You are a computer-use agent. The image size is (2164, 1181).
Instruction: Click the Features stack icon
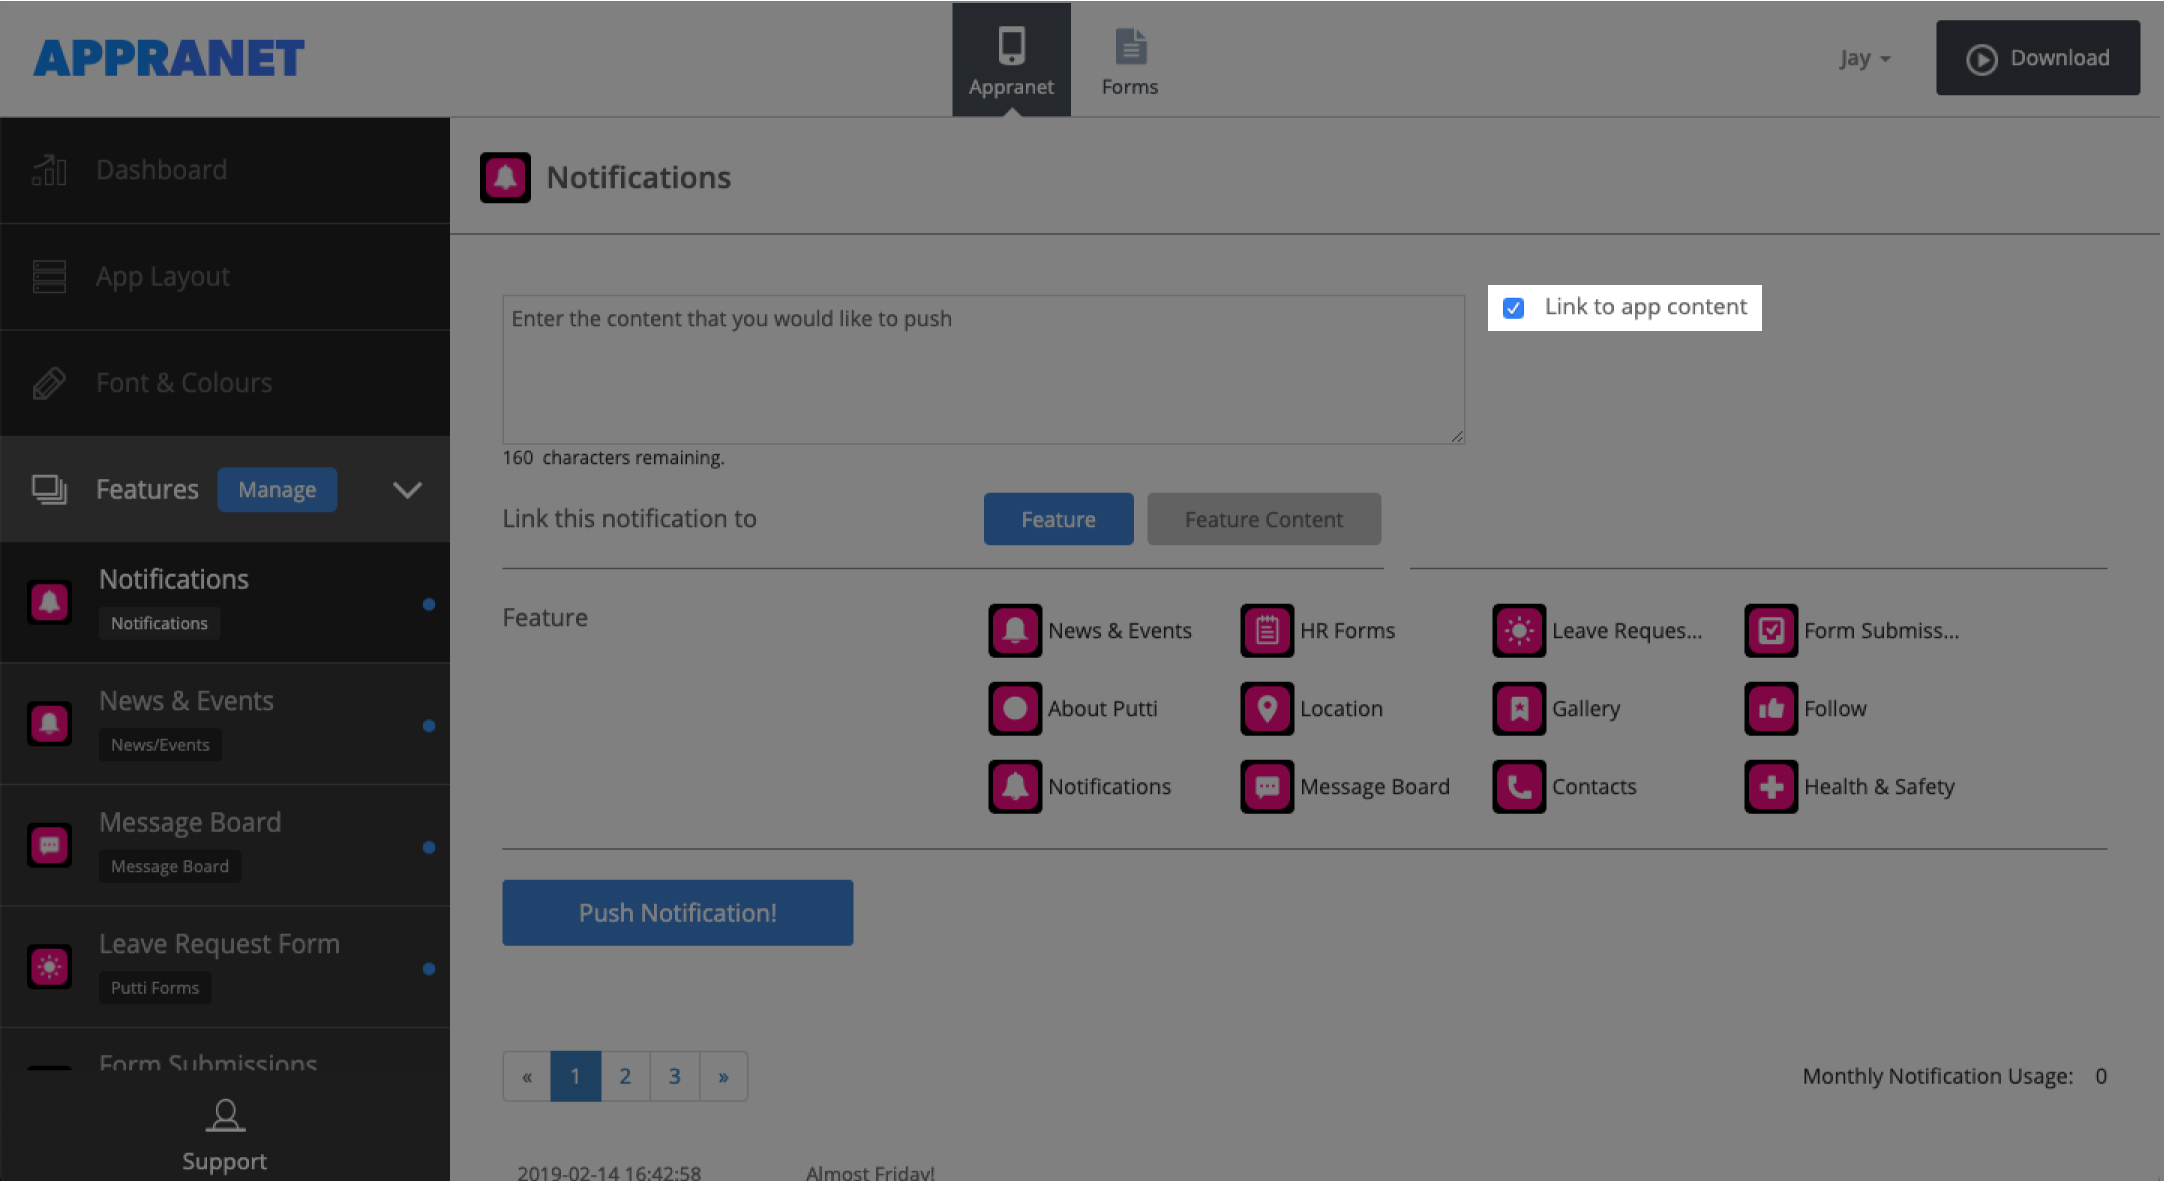pyautogui.click(x=49, y=490)
